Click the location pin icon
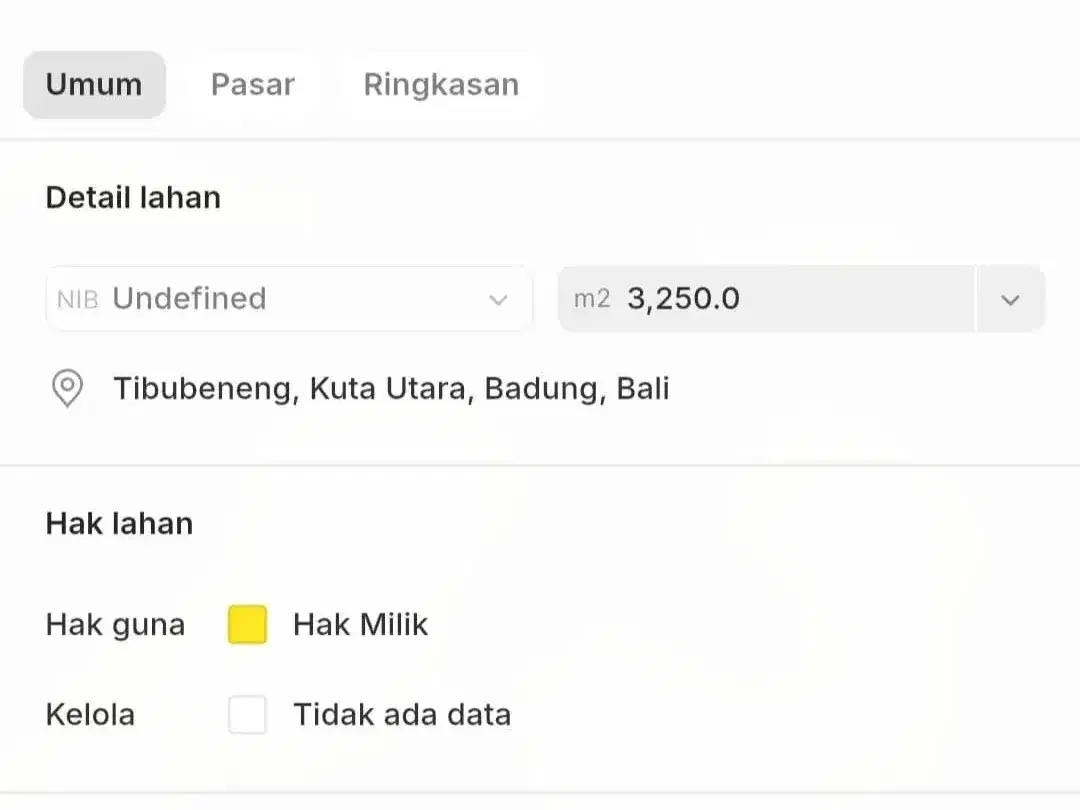Image resolution: width=1080 pixels, height=810 pixels. (68, 388)
